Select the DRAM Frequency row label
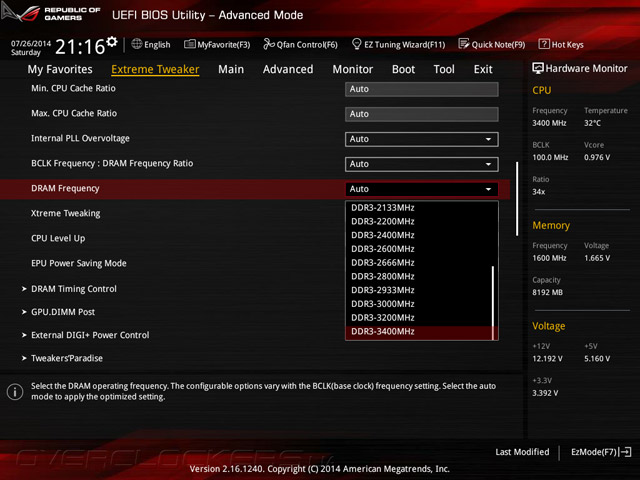This screenshot has height=480, width=640. coord(65,189)
